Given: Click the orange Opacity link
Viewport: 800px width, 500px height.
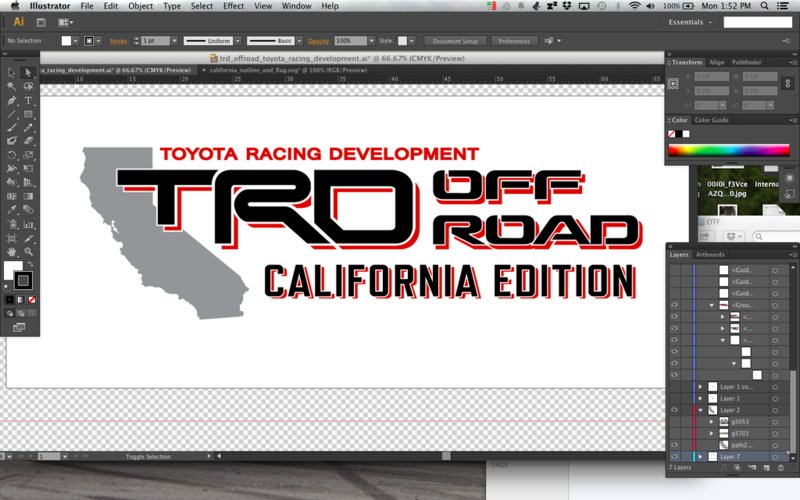Looking at the screenshot, I should pos(318,41).
